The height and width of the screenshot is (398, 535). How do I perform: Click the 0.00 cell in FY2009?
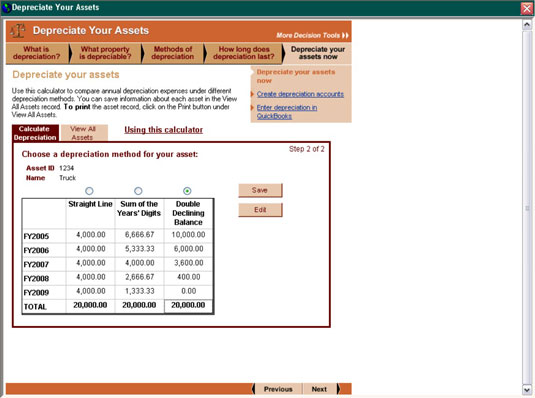coord(189,291)
